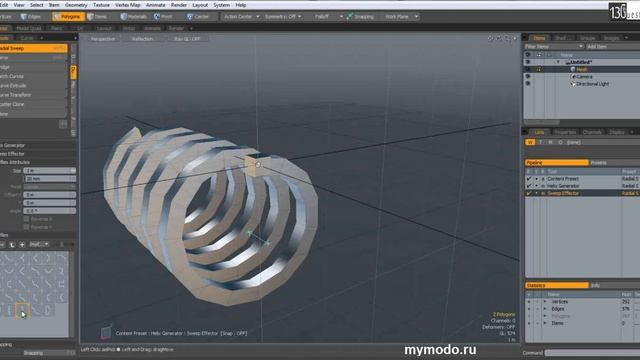Switch to the Channels panel tab
Viewport: 640px width, 360px height.
(x=592, y=132)
